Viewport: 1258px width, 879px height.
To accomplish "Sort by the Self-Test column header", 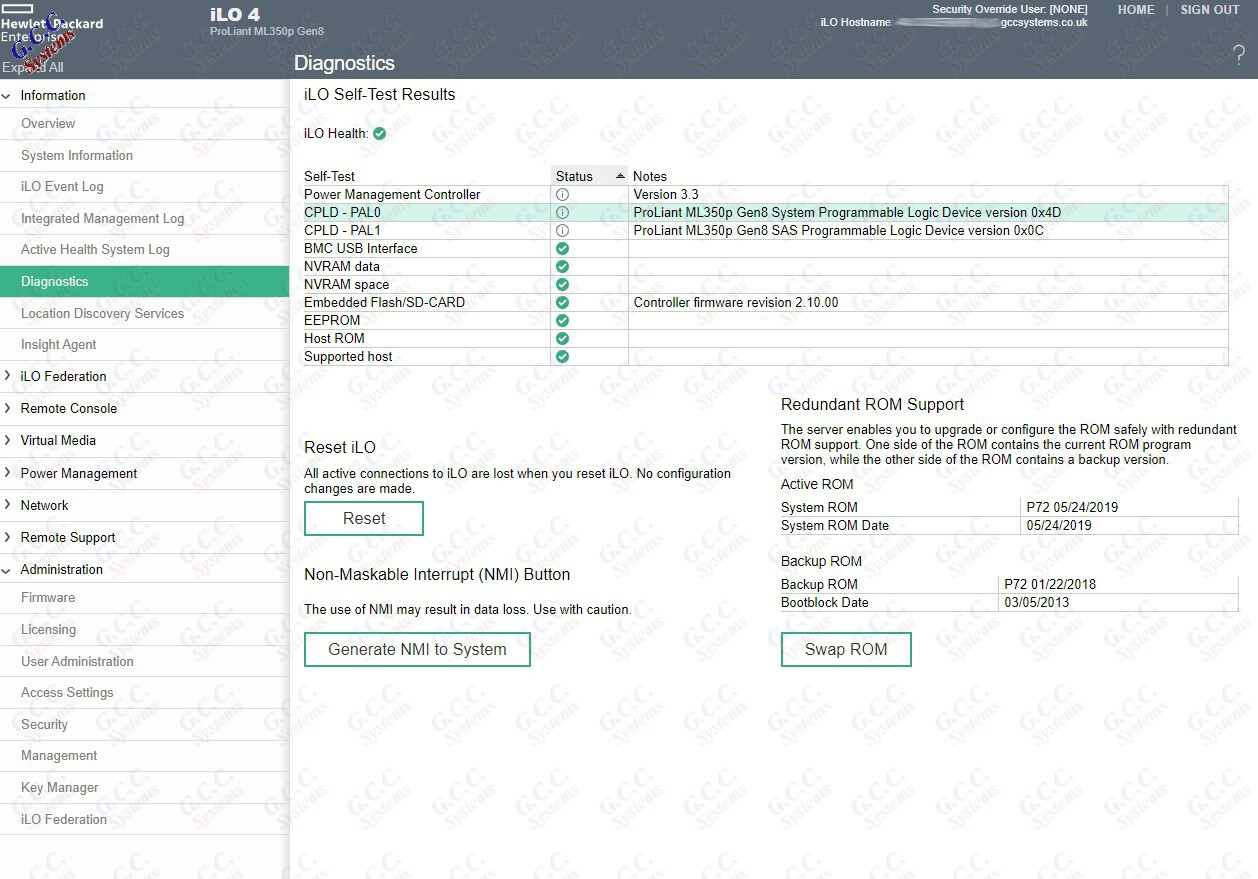I will pyautogui.click(x=330, y=176).
